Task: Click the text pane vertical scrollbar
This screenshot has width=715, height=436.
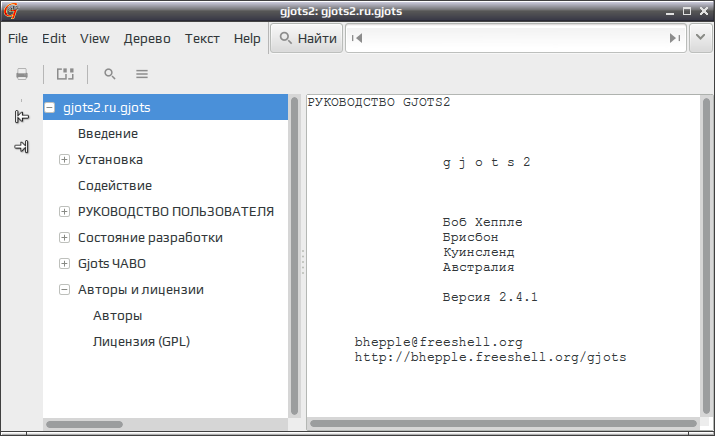Action: [x=706, y=255]
